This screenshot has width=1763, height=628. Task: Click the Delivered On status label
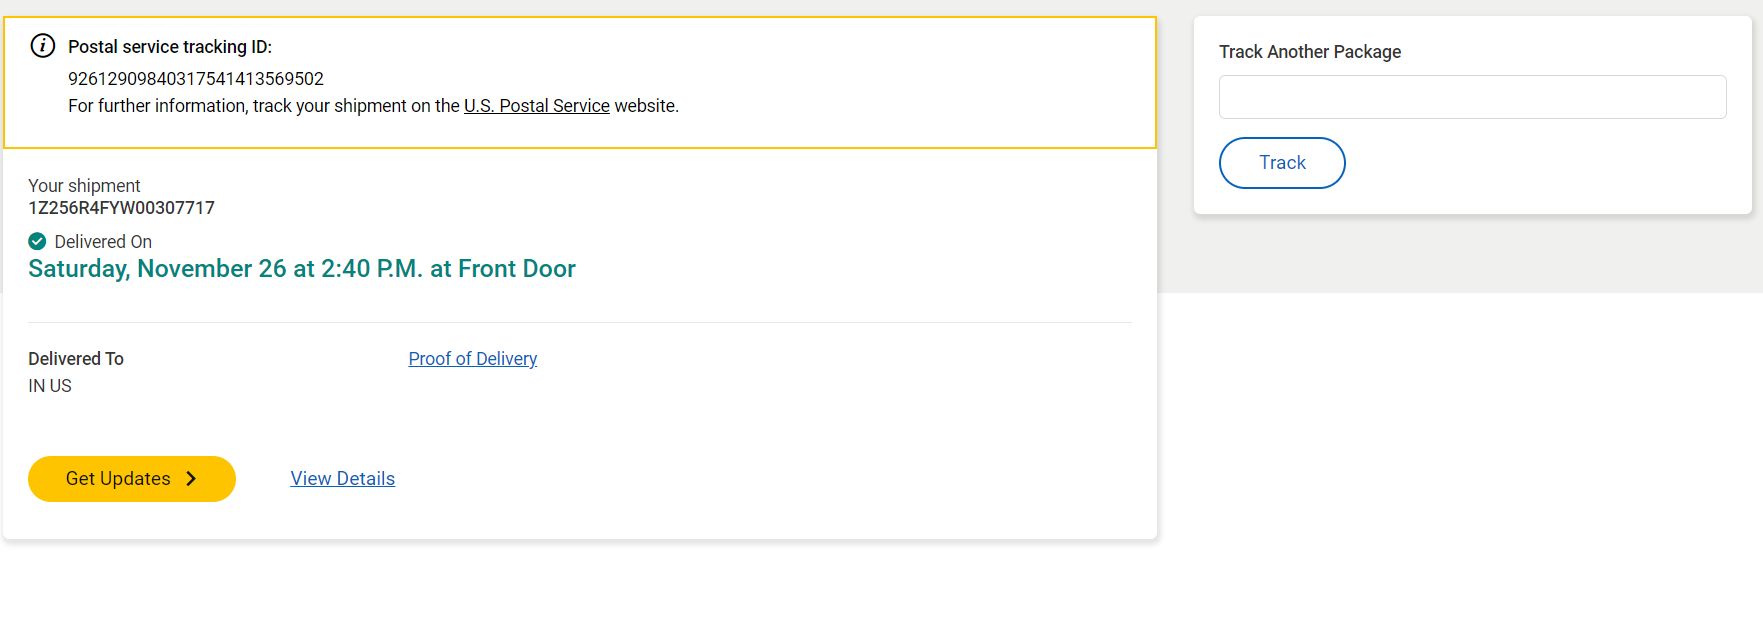point(103,242)
